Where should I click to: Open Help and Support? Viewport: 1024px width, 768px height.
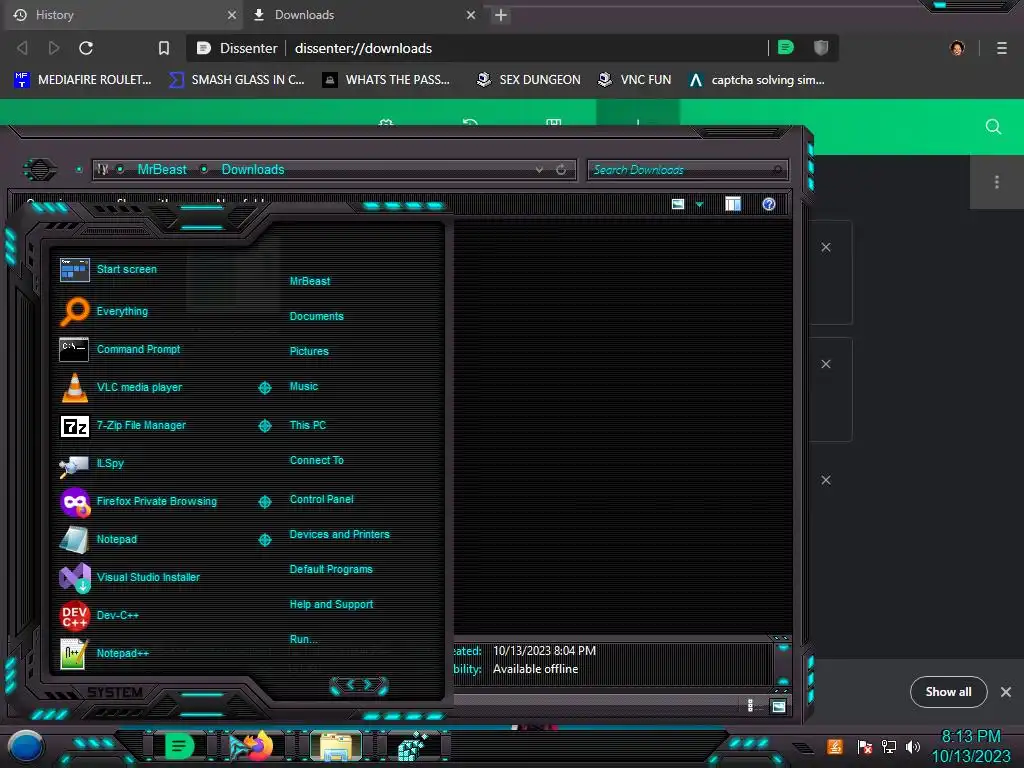click(x=331, y=605)
